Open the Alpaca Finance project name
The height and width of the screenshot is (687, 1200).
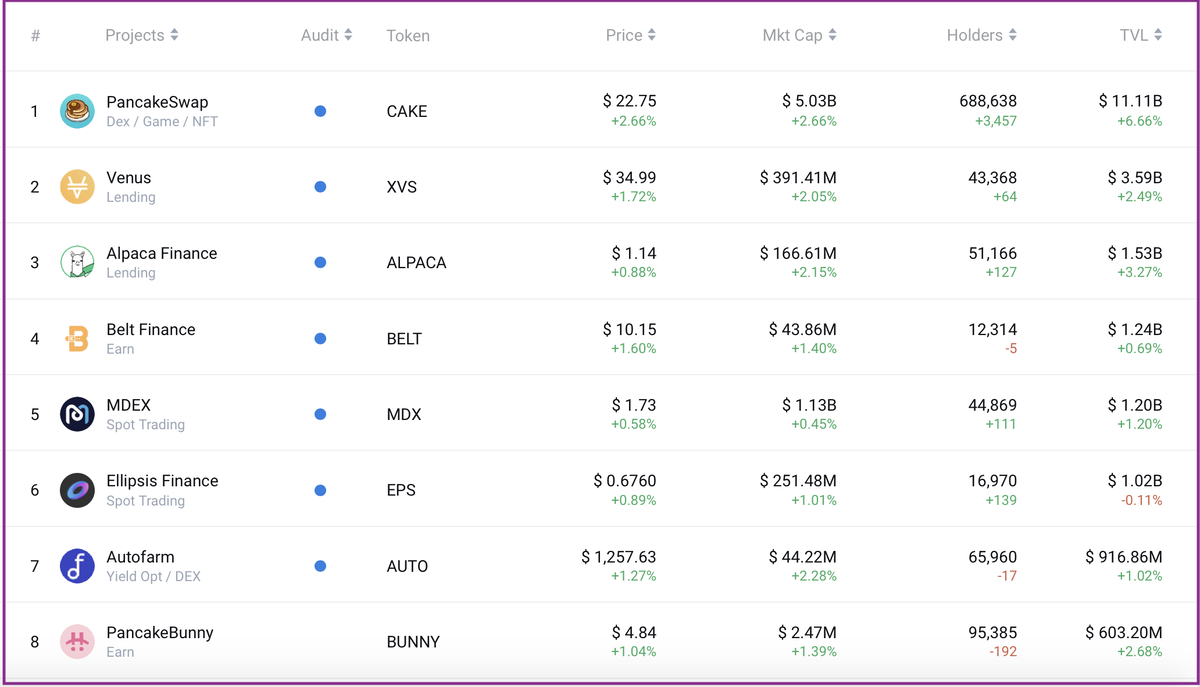(162, 254)
